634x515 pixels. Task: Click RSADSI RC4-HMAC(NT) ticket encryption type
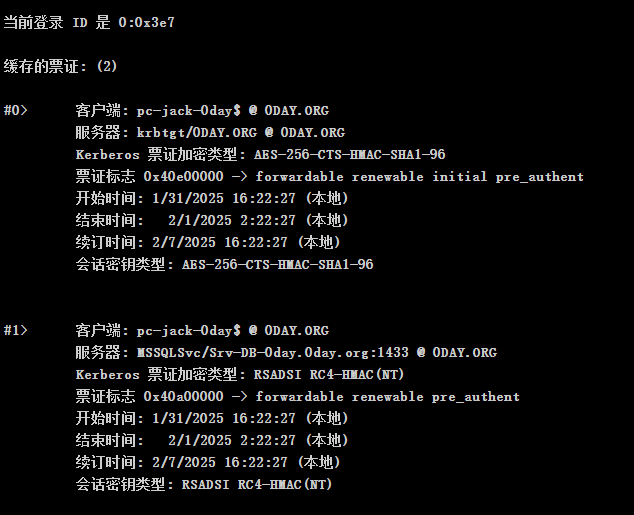(x=329, y=374)
